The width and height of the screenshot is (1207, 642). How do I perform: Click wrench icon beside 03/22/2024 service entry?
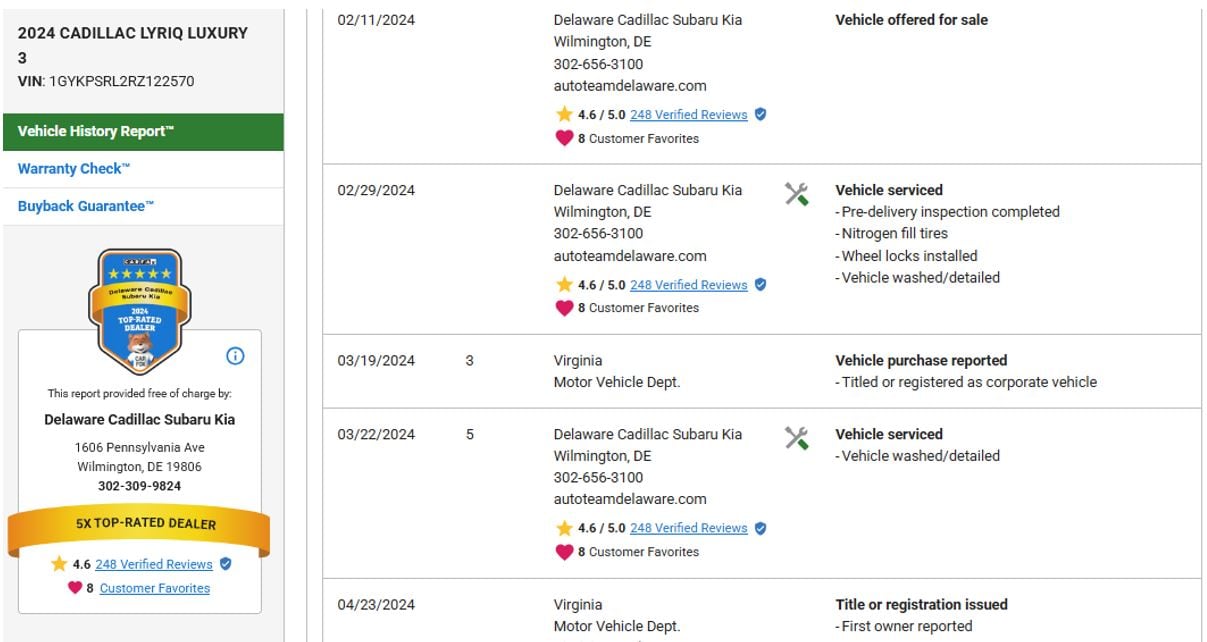tap(796, 438)
